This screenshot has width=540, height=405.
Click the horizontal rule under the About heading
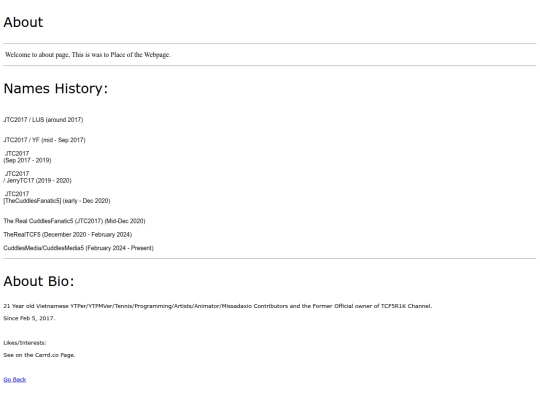[x=270, y=44]
